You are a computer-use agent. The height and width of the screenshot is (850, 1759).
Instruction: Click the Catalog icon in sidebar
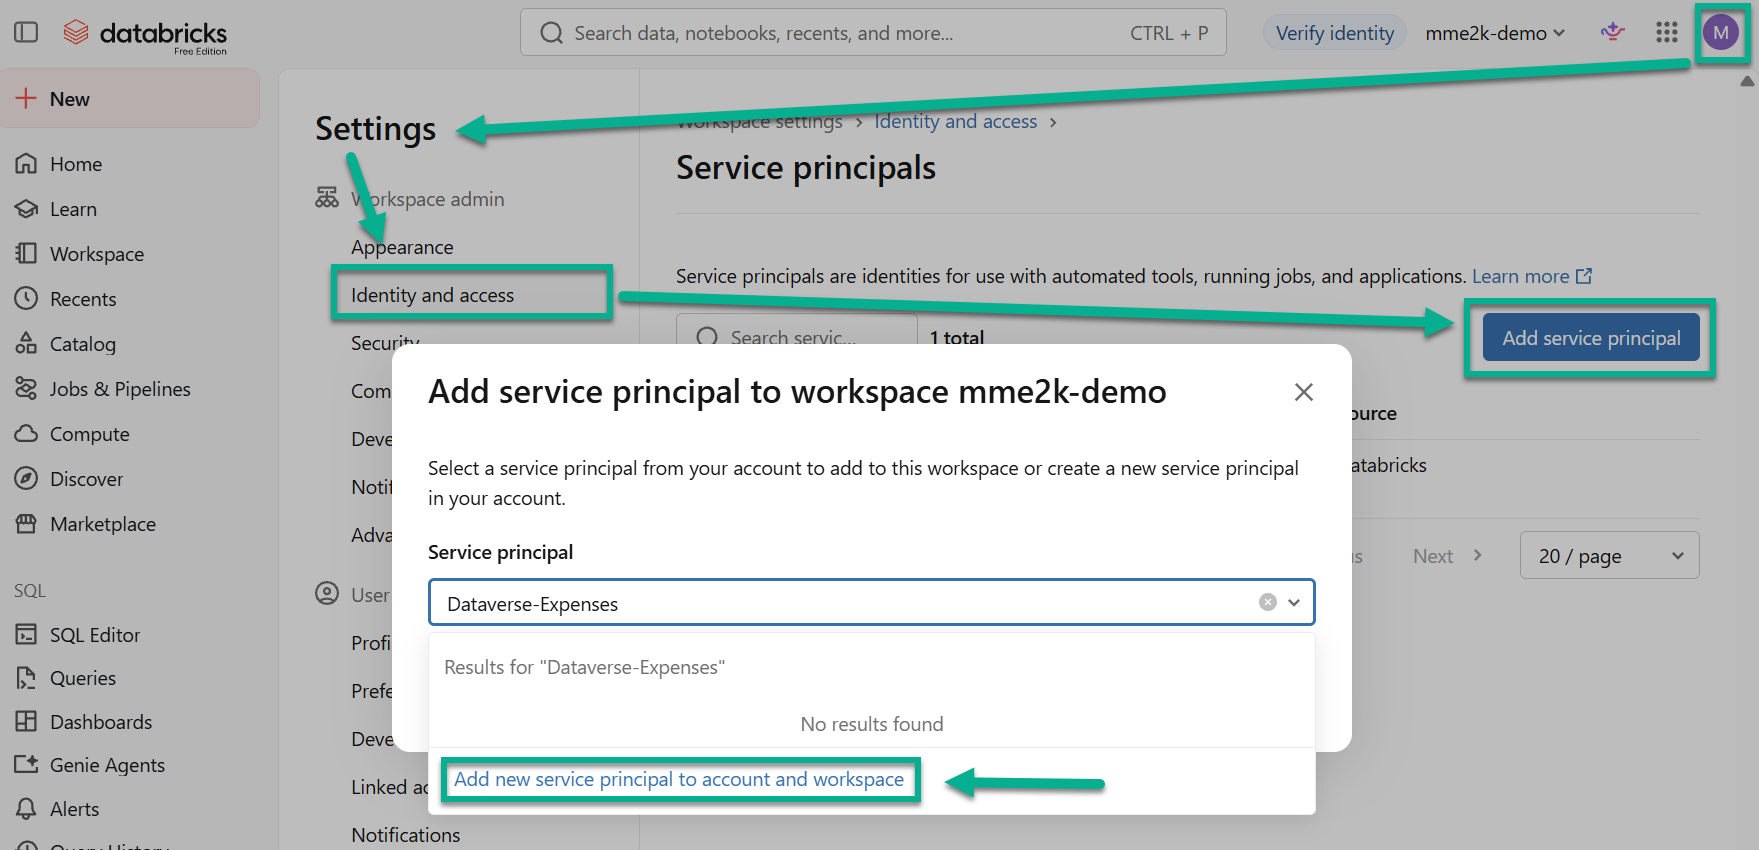[26, 344]
